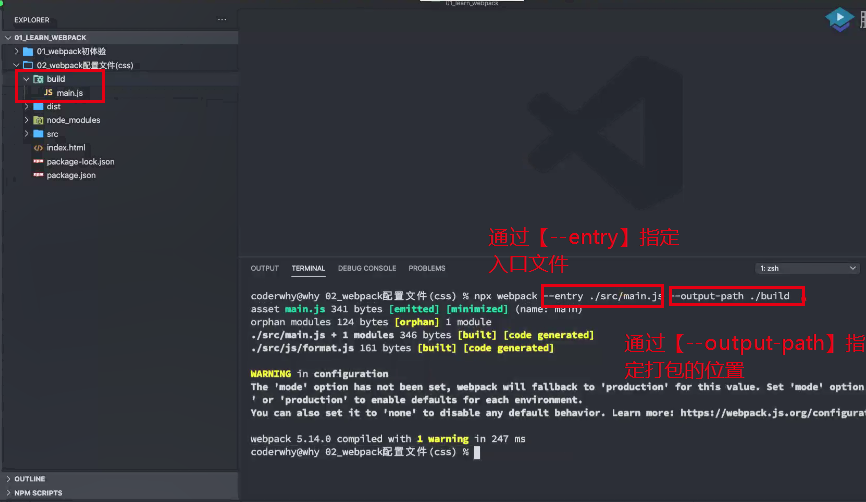
Task: Select the dist folder name
Action: (54, 106)
